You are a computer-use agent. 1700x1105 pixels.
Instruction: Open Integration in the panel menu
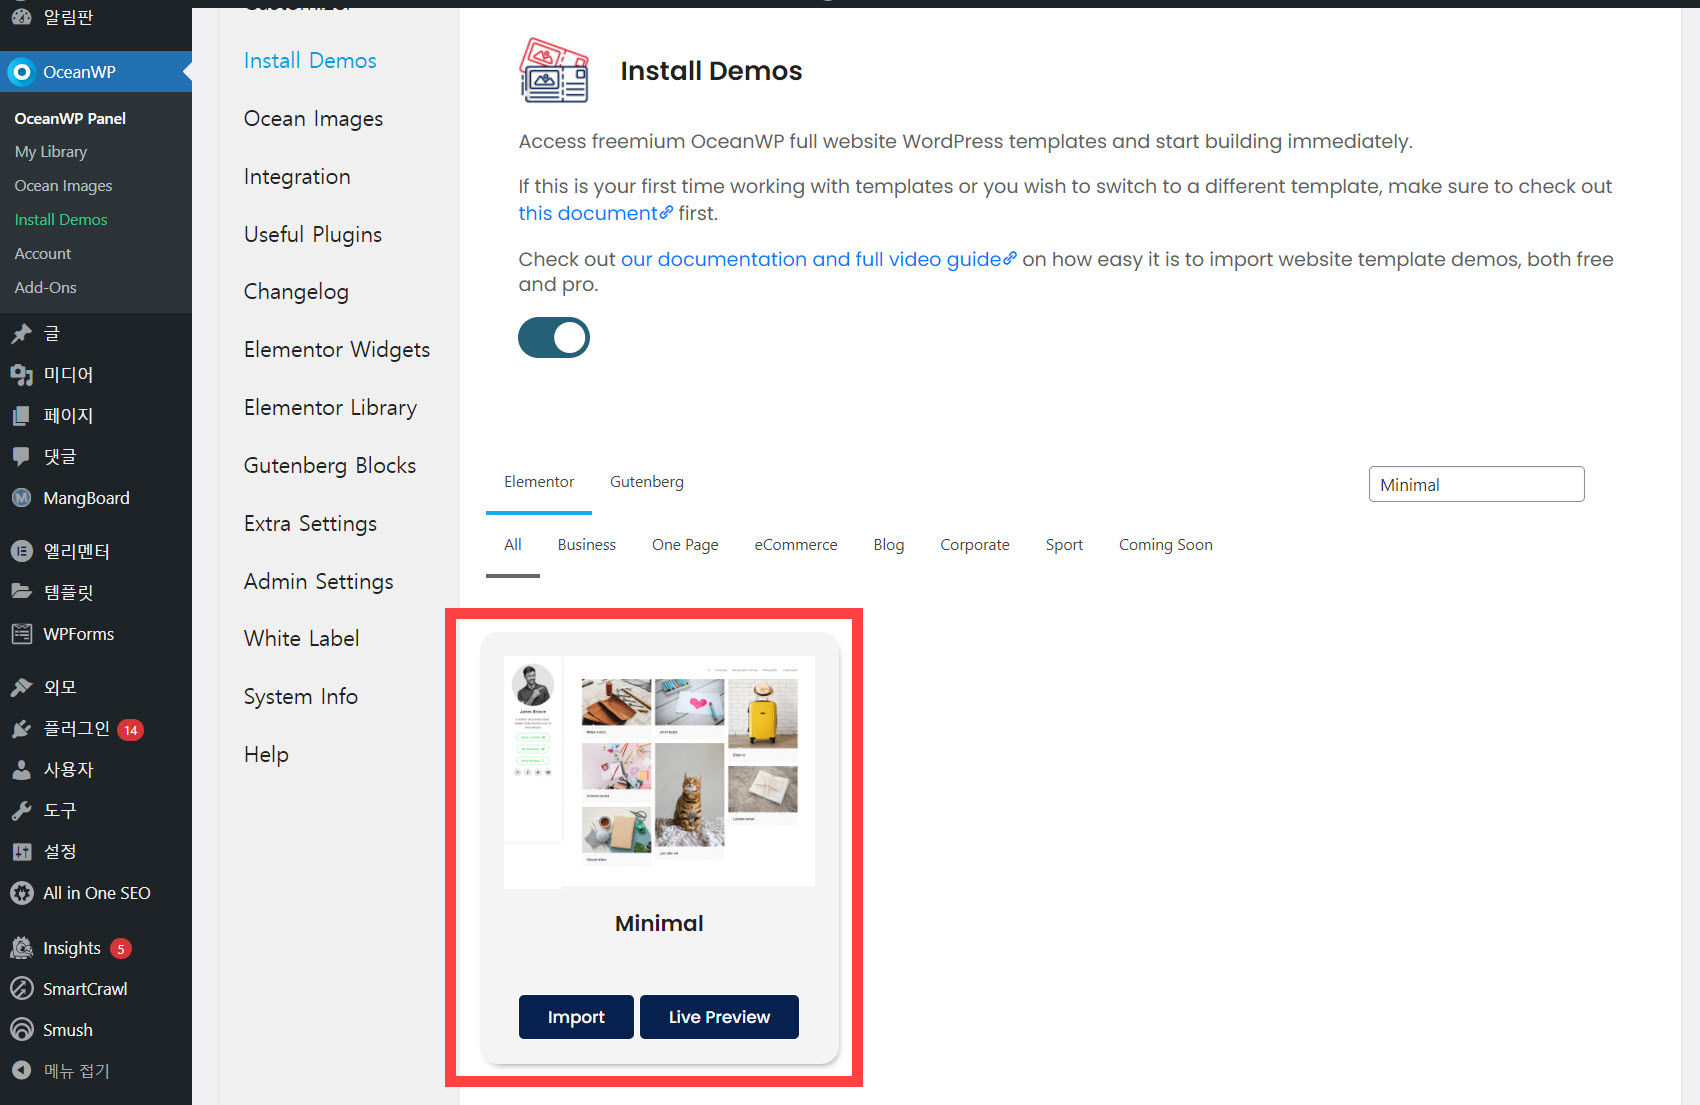pos(297,177)
